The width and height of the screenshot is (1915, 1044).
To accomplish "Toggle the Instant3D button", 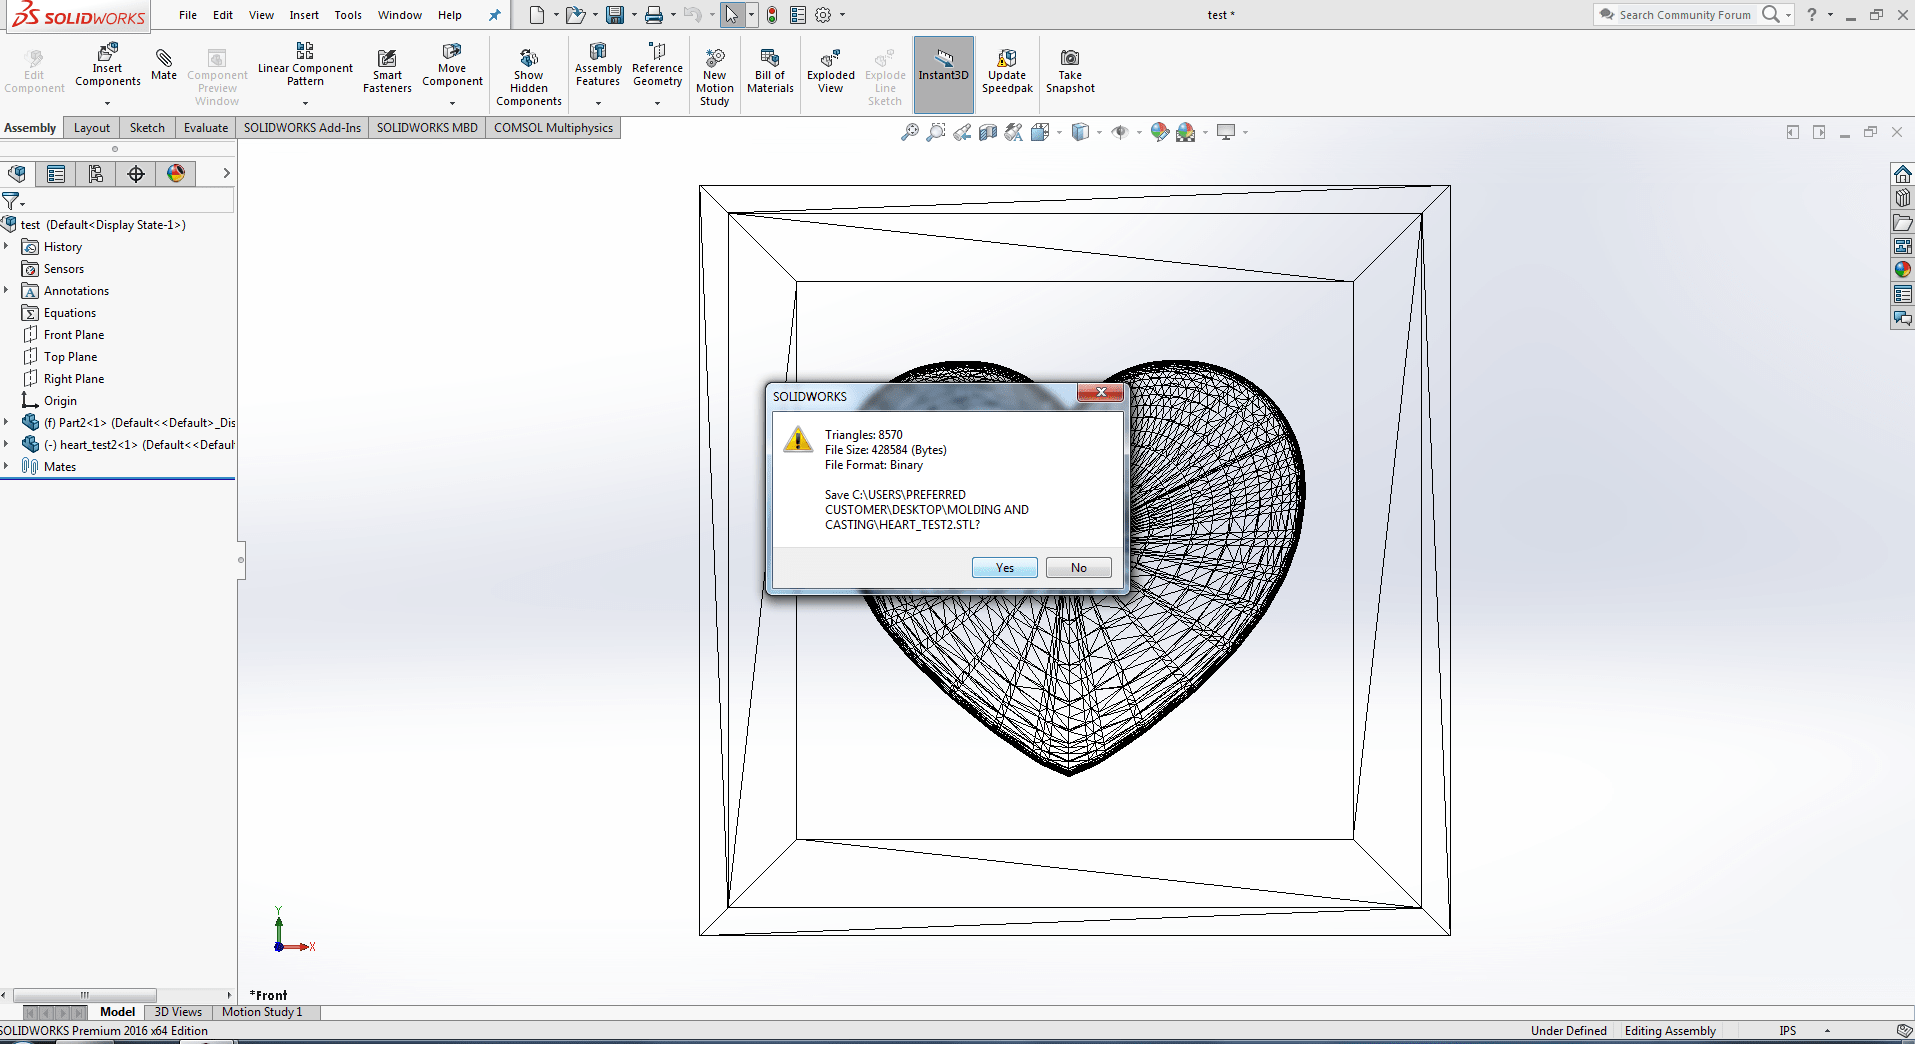I will (x=943, y=74).
